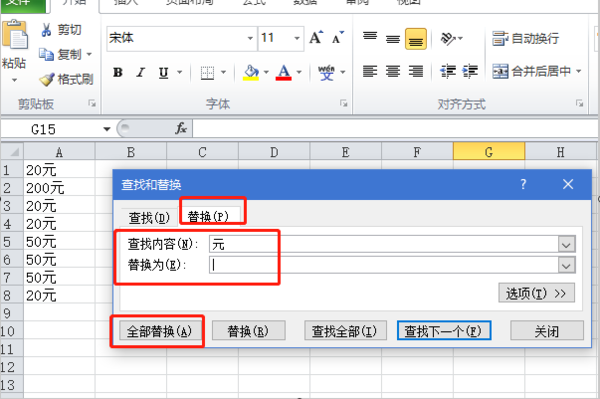Open Alignment group dialog launcher
The height and width of the screenshot is (399, 600).
pyautogui.click(x=579, y=103)
